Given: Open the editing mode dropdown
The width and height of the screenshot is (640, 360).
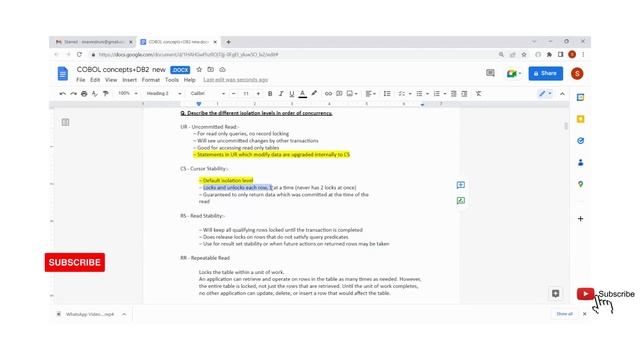Looking at the screenshot, I should 545,94.
